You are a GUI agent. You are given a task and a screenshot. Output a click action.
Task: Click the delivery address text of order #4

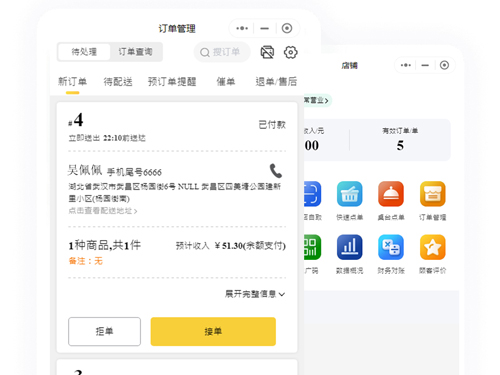click(x=175, y=192)
